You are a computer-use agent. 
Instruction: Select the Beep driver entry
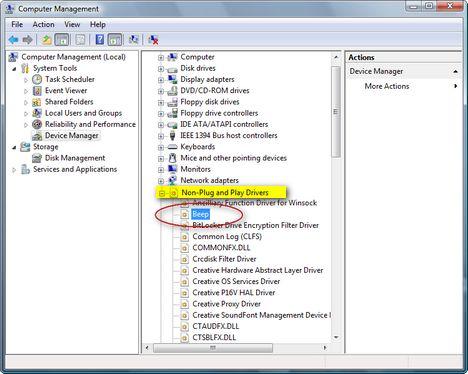(201, 214)
